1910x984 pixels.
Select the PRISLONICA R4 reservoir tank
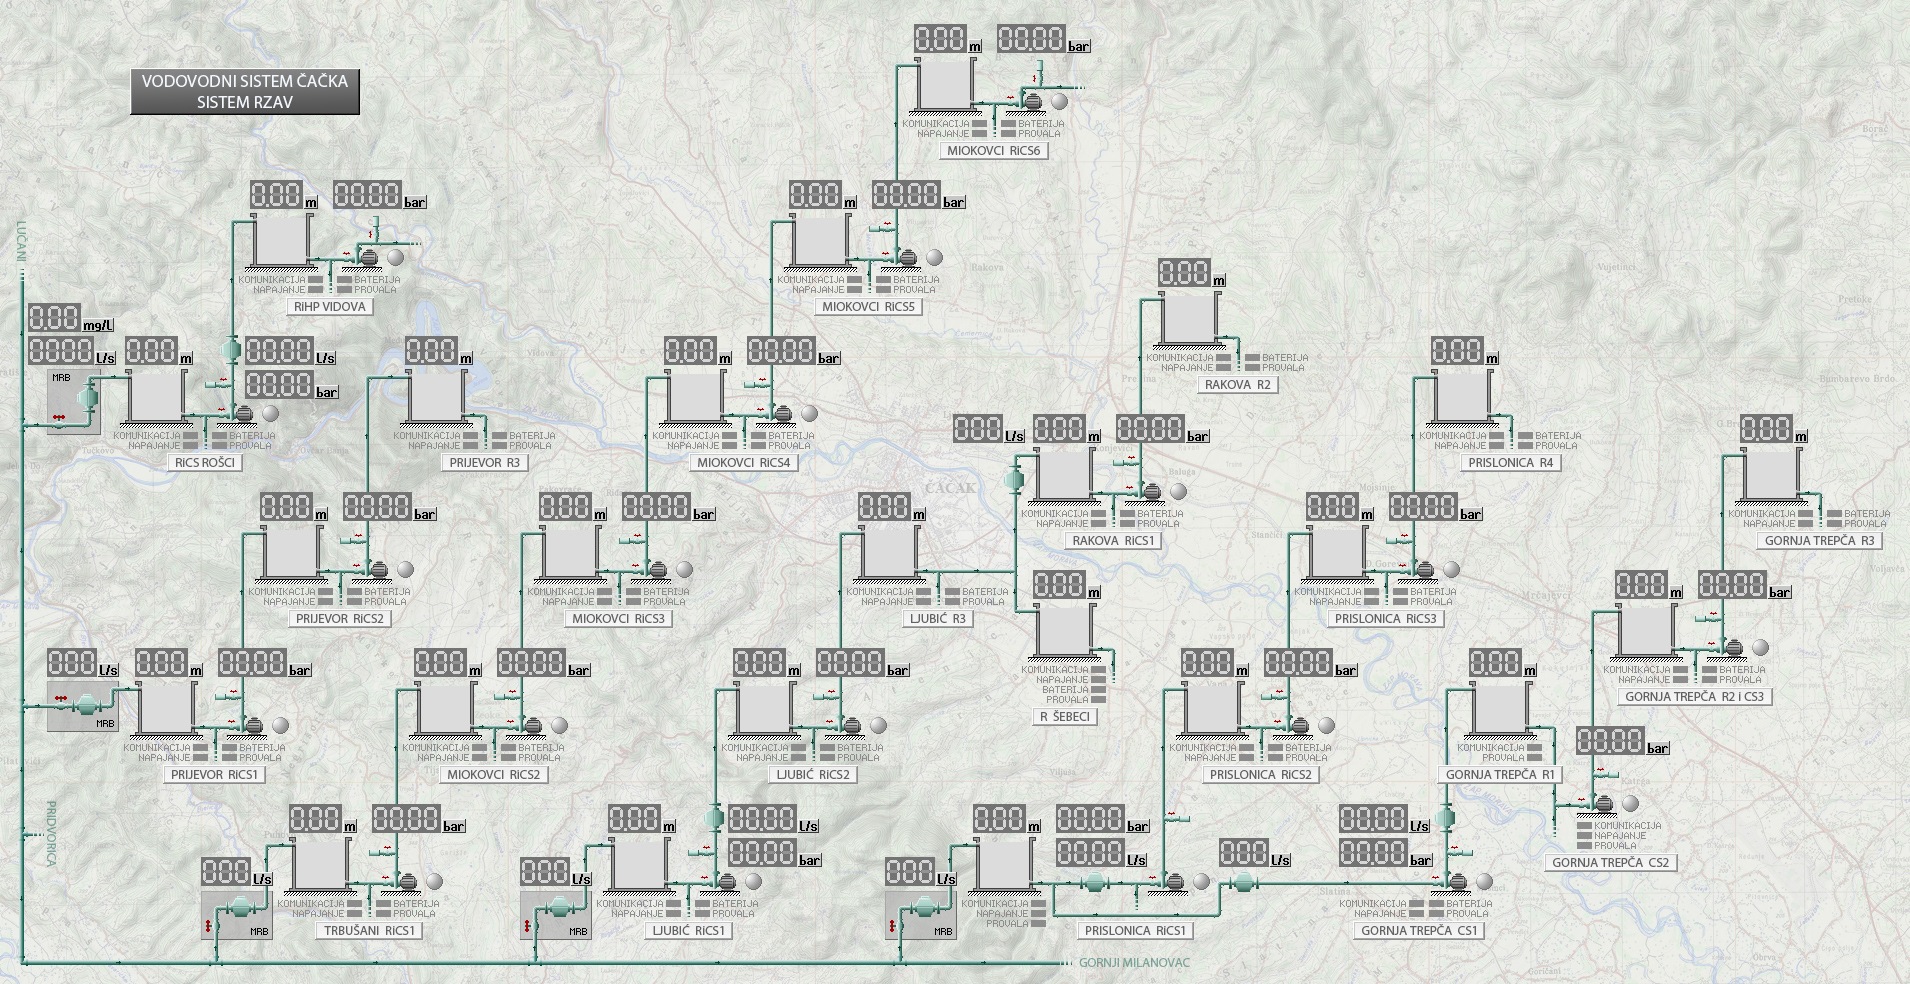pyautogui.click(x=1459, y=398)
